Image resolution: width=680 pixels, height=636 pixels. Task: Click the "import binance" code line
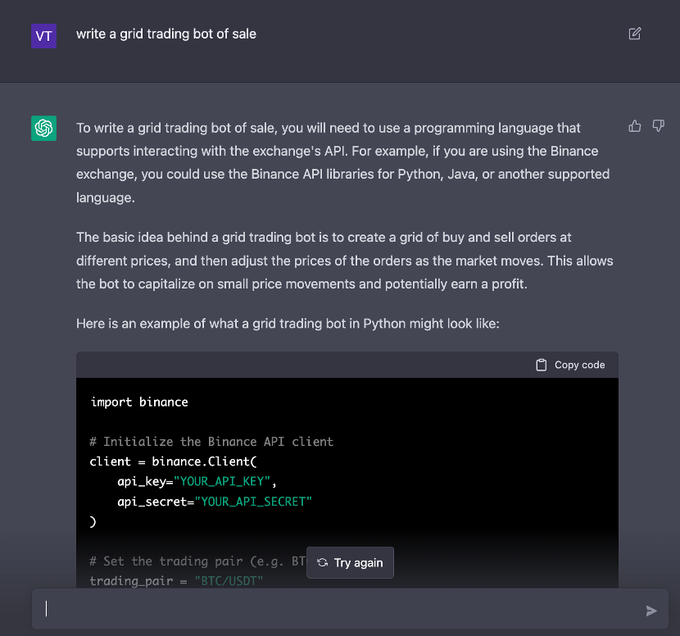click(x=139, y=402)
